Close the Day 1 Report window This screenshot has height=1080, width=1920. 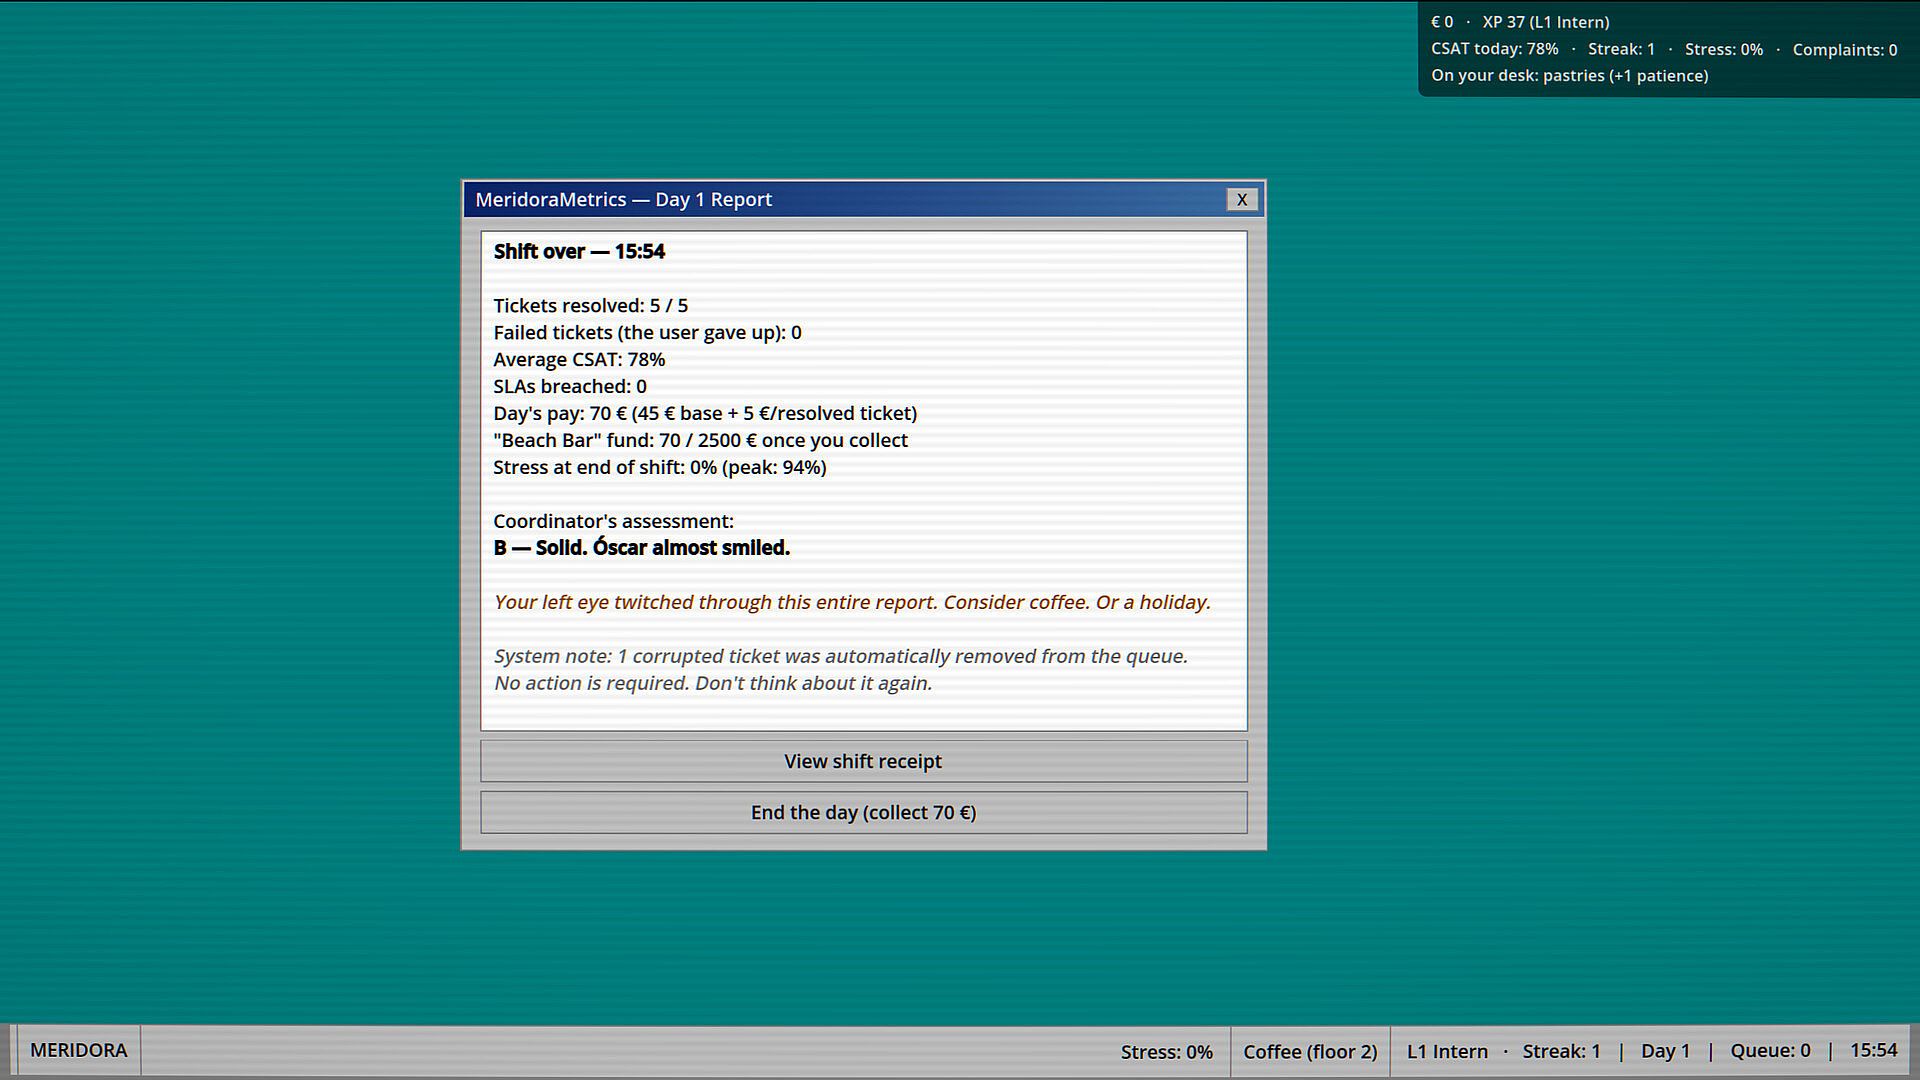click(x=1242, y=199)
